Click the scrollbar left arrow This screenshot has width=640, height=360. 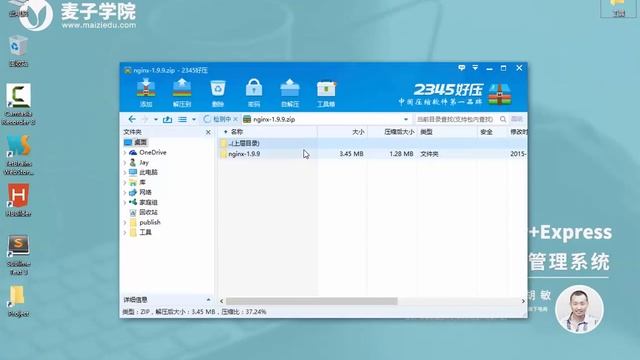222,301
